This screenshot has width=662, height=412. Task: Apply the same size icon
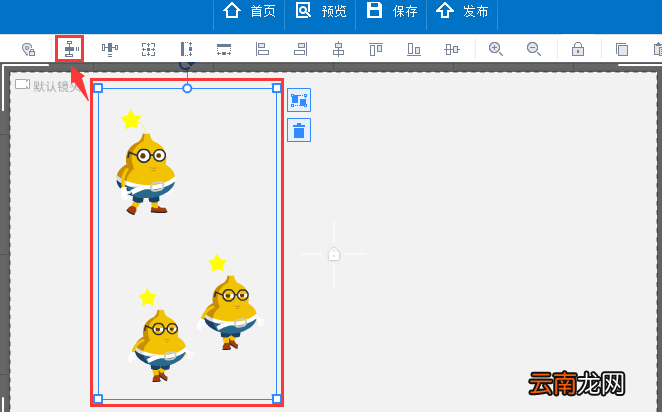[148, 49]
